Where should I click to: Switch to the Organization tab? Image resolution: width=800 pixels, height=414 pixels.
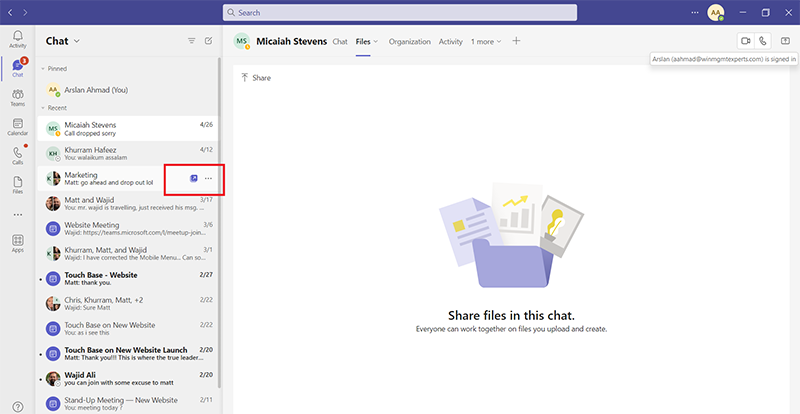[410, 42]
